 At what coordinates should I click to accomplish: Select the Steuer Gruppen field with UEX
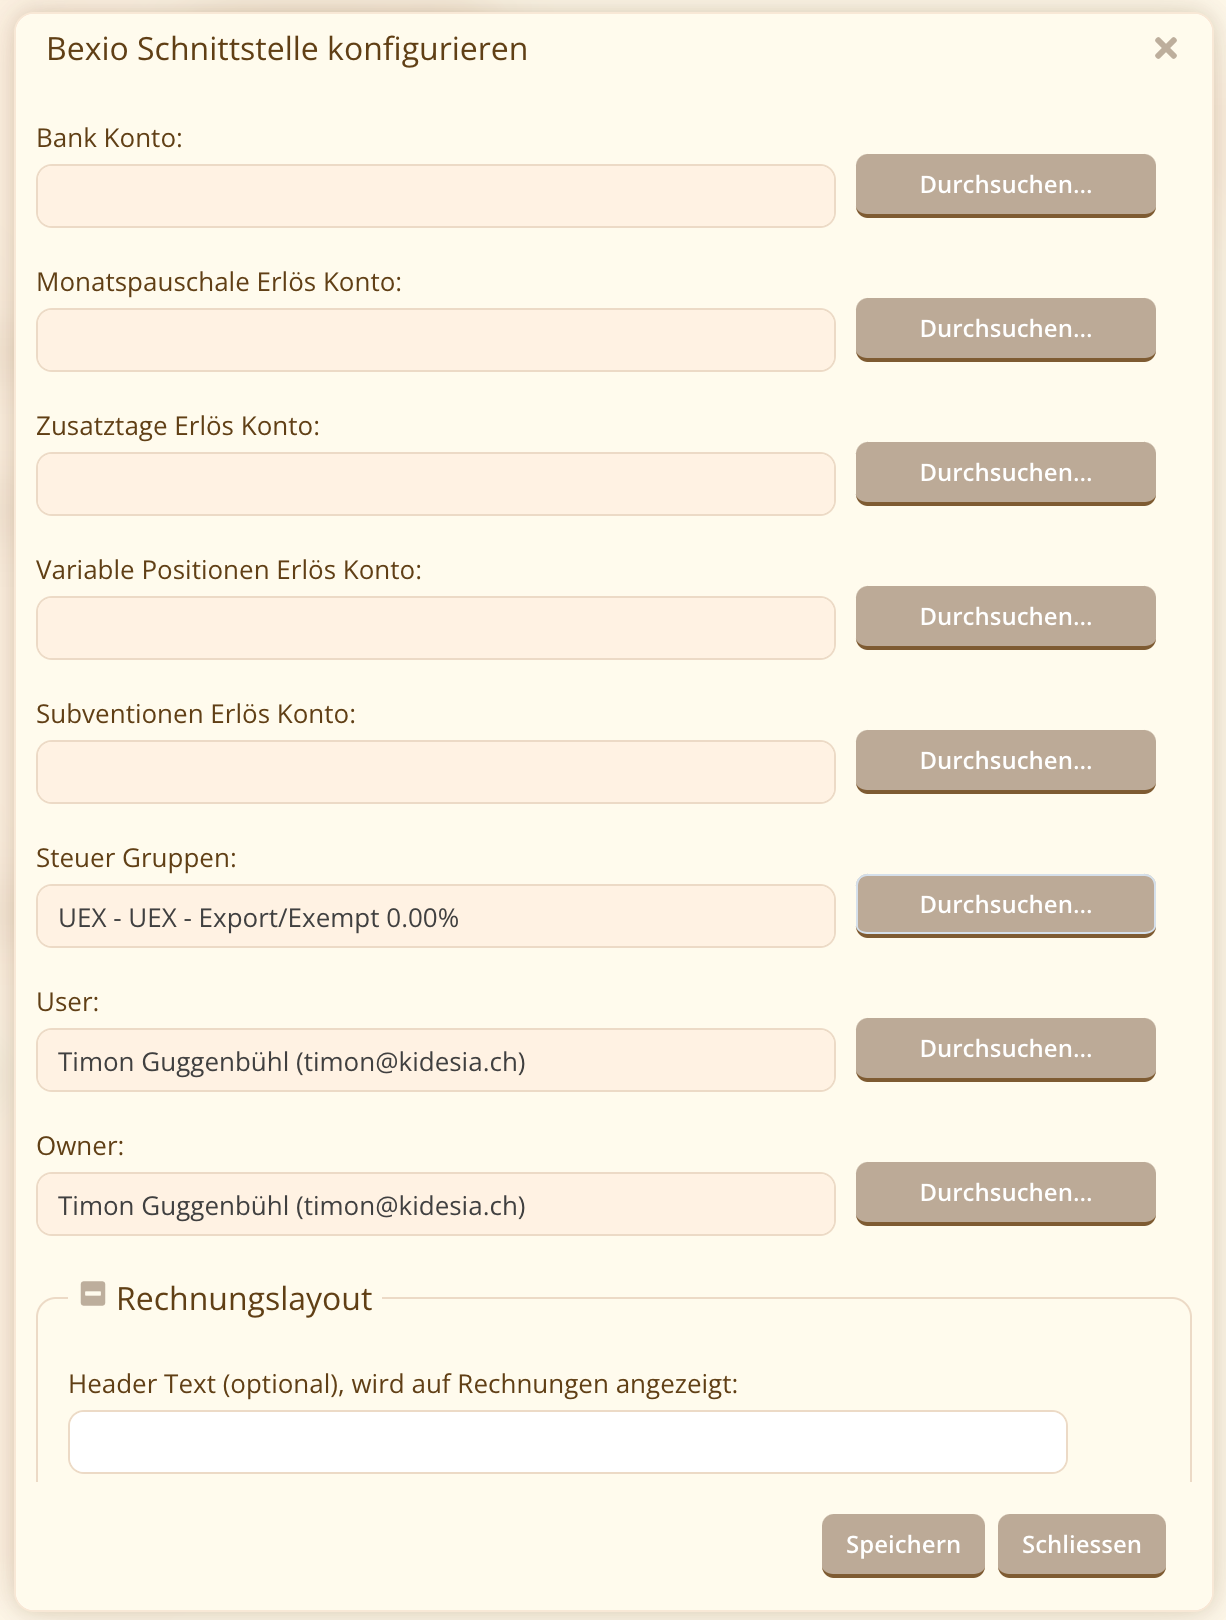point(436,916)
